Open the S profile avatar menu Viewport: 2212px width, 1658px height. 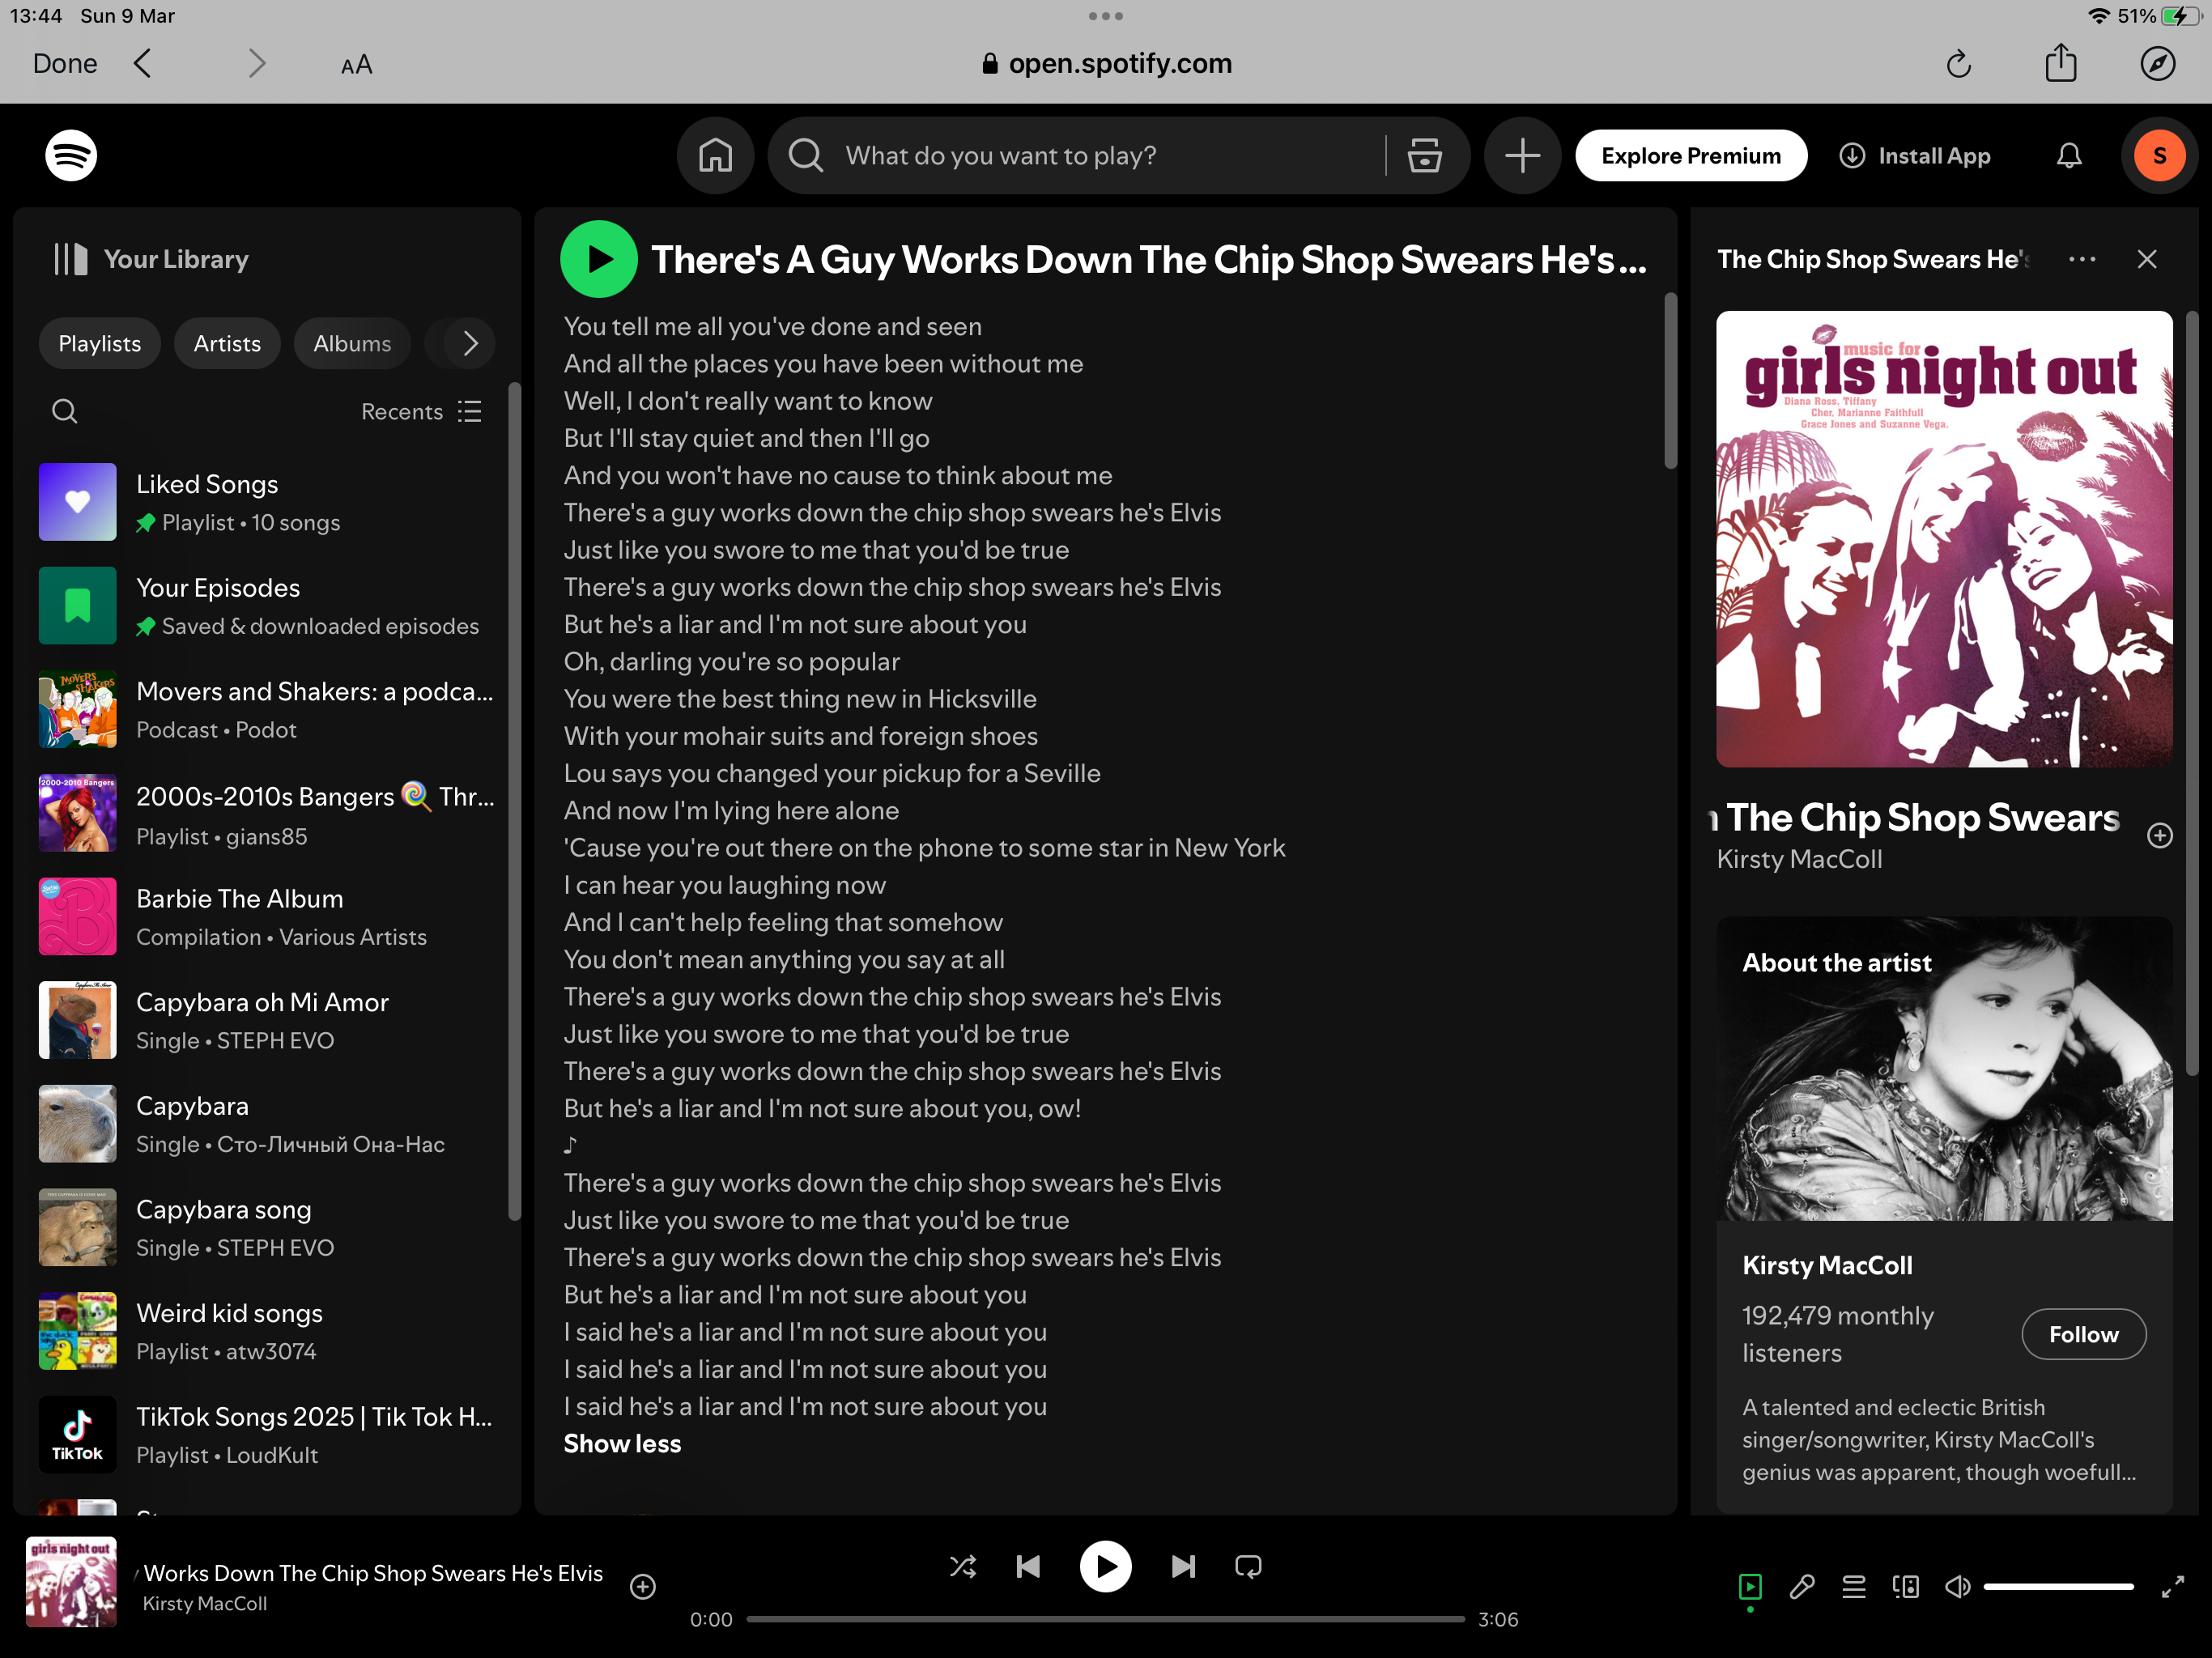pos(2159,155)
